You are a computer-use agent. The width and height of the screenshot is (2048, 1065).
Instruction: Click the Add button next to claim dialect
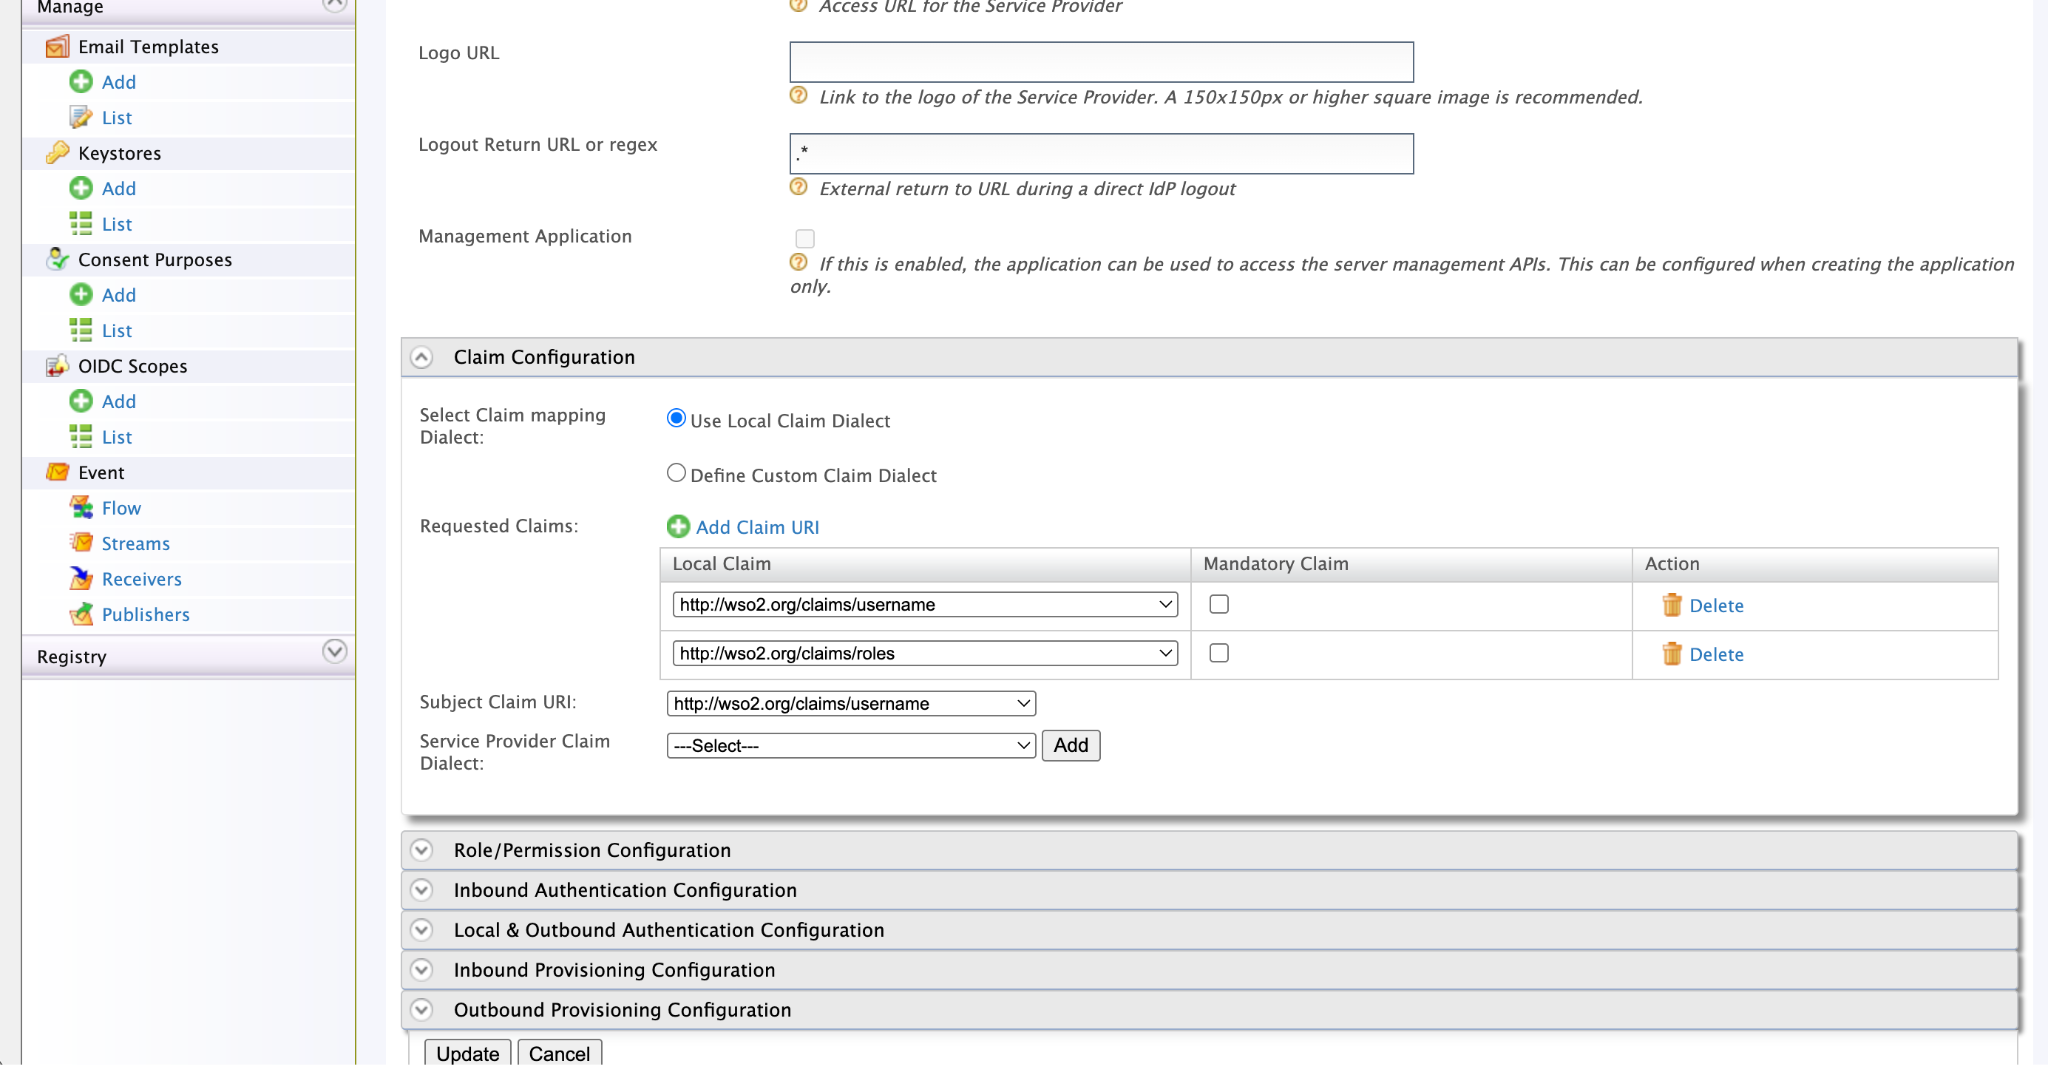[1071, 745]
